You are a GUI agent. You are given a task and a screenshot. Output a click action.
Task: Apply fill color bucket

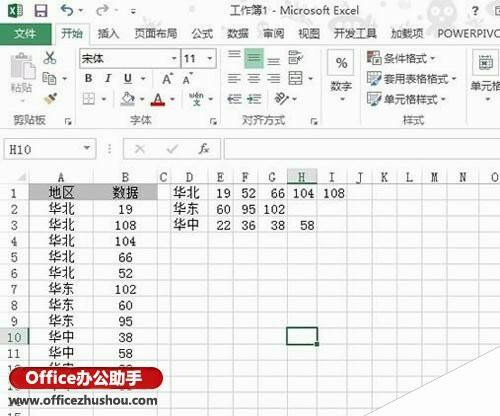(x=128, y=99)
